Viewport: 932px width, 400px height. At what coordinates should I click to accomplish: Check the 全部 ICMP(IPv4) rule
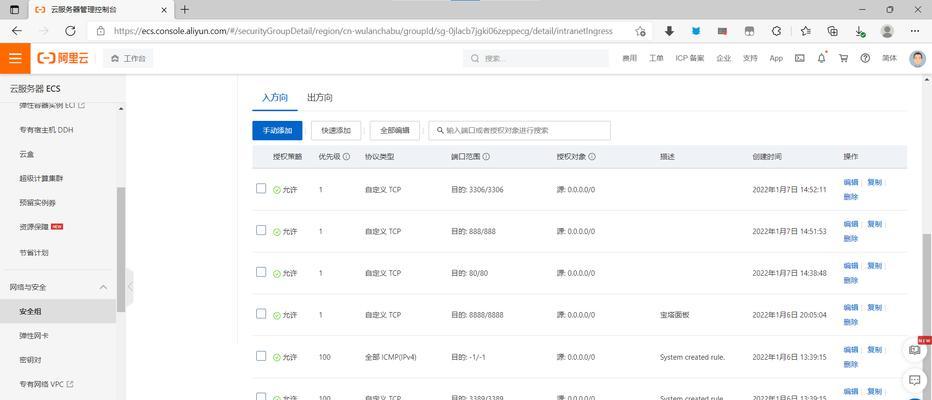coord(261,356)
